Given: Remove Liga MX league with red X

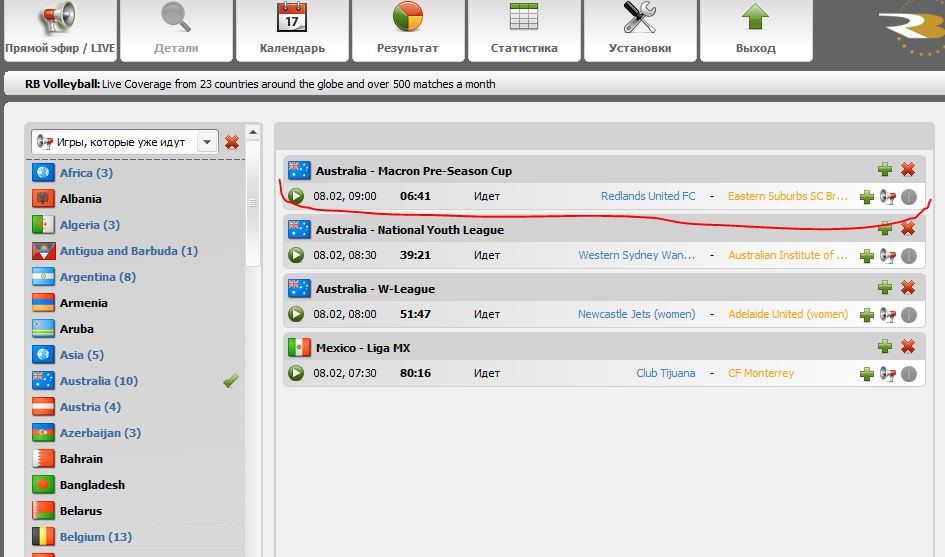Looking at the screenshot, I should click(x=908, y=346).
